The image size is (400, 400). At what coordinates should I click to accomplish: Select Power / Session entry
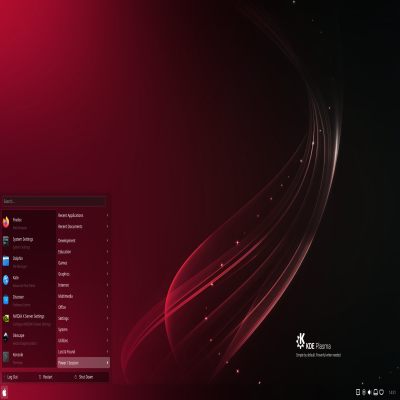pyautogui.click(x=84, y=363)
